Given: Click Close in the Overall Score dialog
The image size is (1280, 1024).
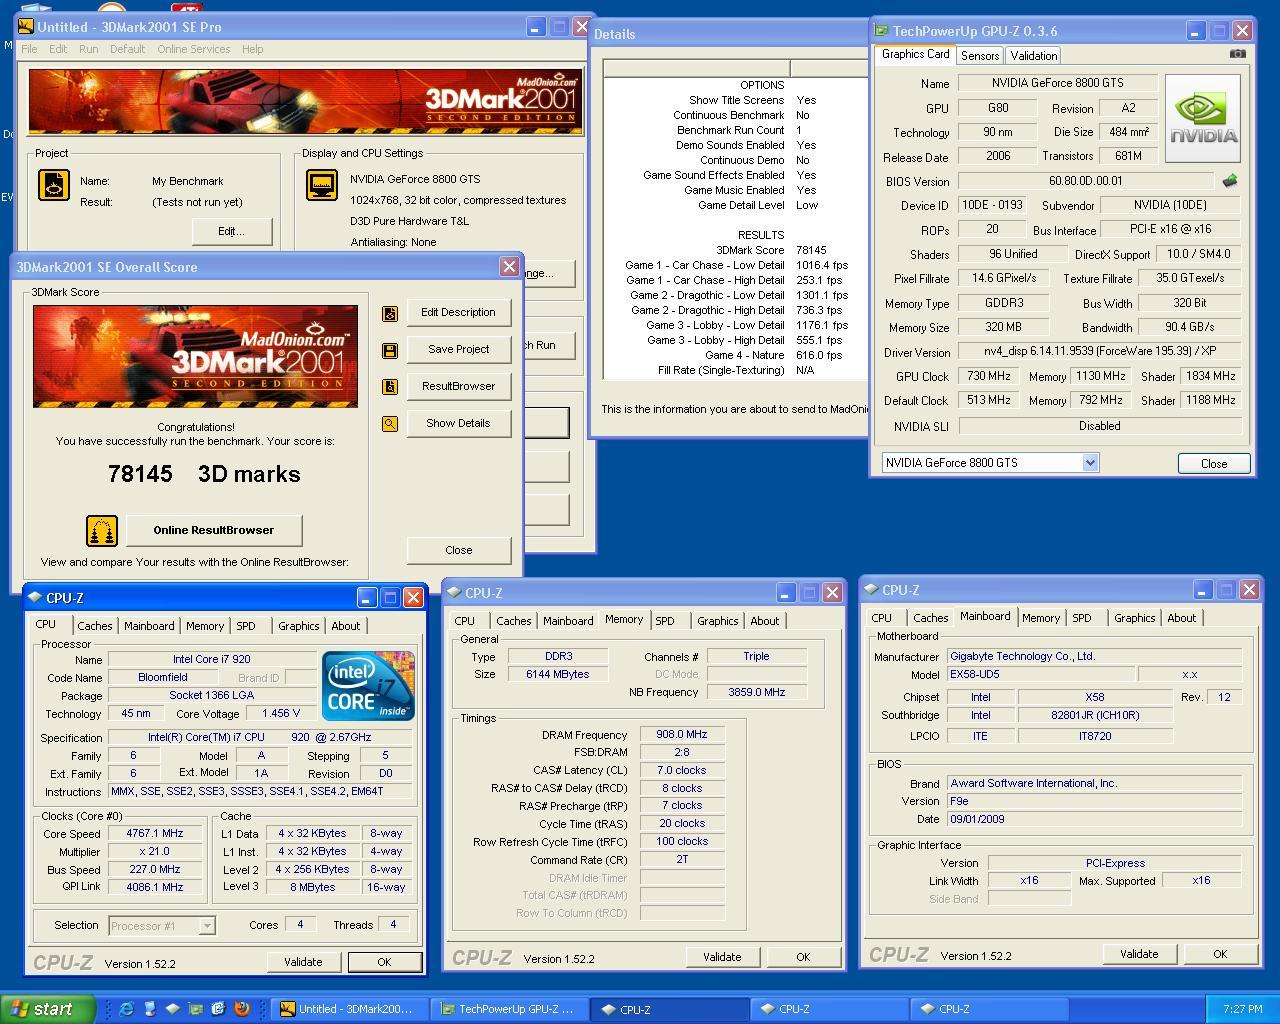Looking at the screenshot, I should tap(458, 550).
